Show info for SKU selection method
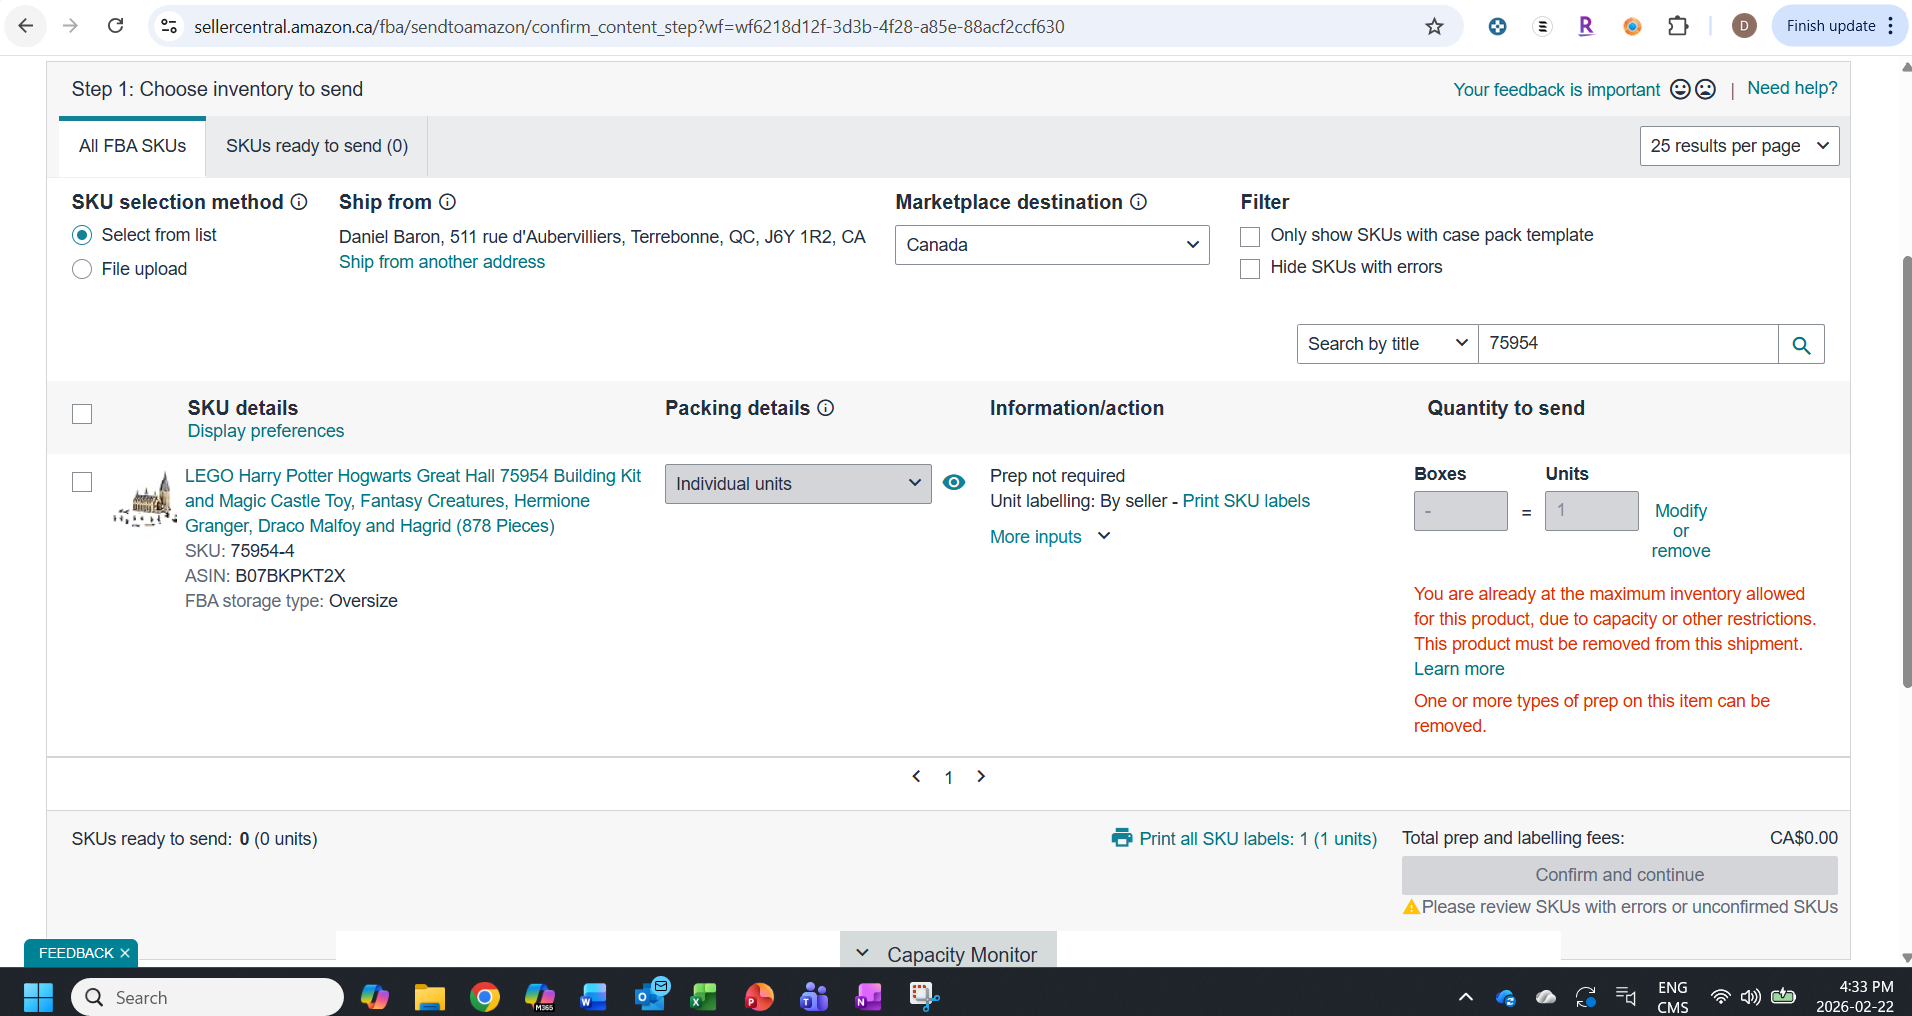Screen dimensions: 1912x1016 (x=299, y=202)
